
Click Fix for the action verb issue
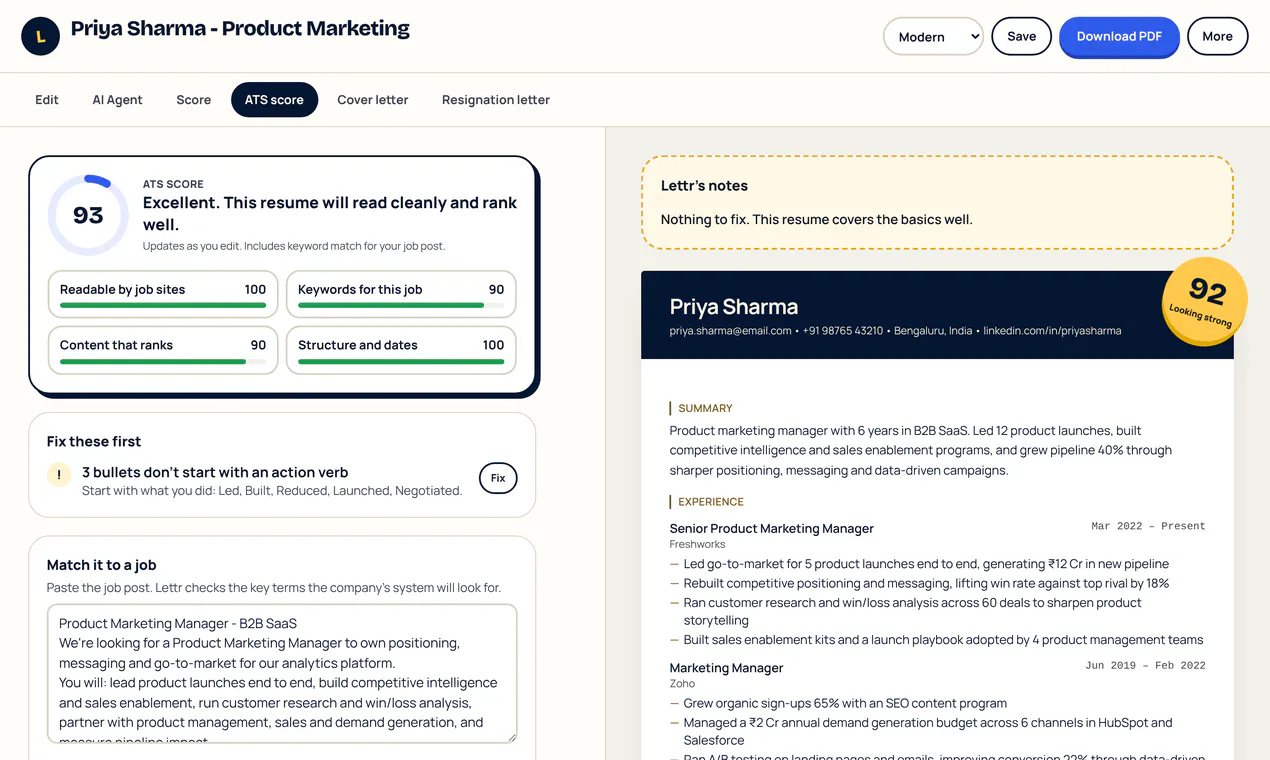(x=498, y=478)
